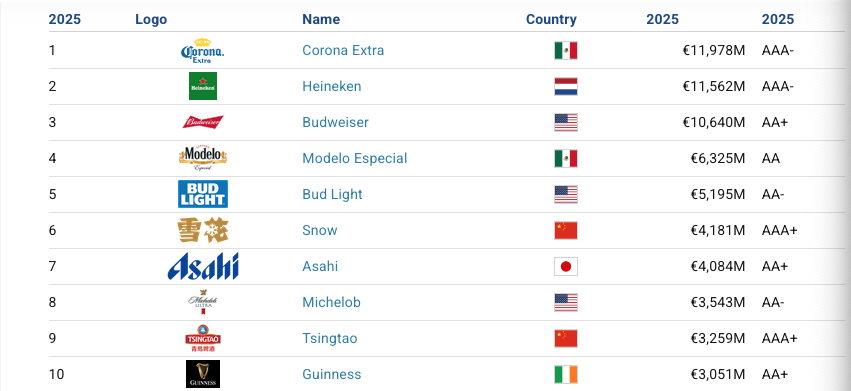Click the Logo column header
This screenshot has width=851, height=391.
(x=151, y=20)
